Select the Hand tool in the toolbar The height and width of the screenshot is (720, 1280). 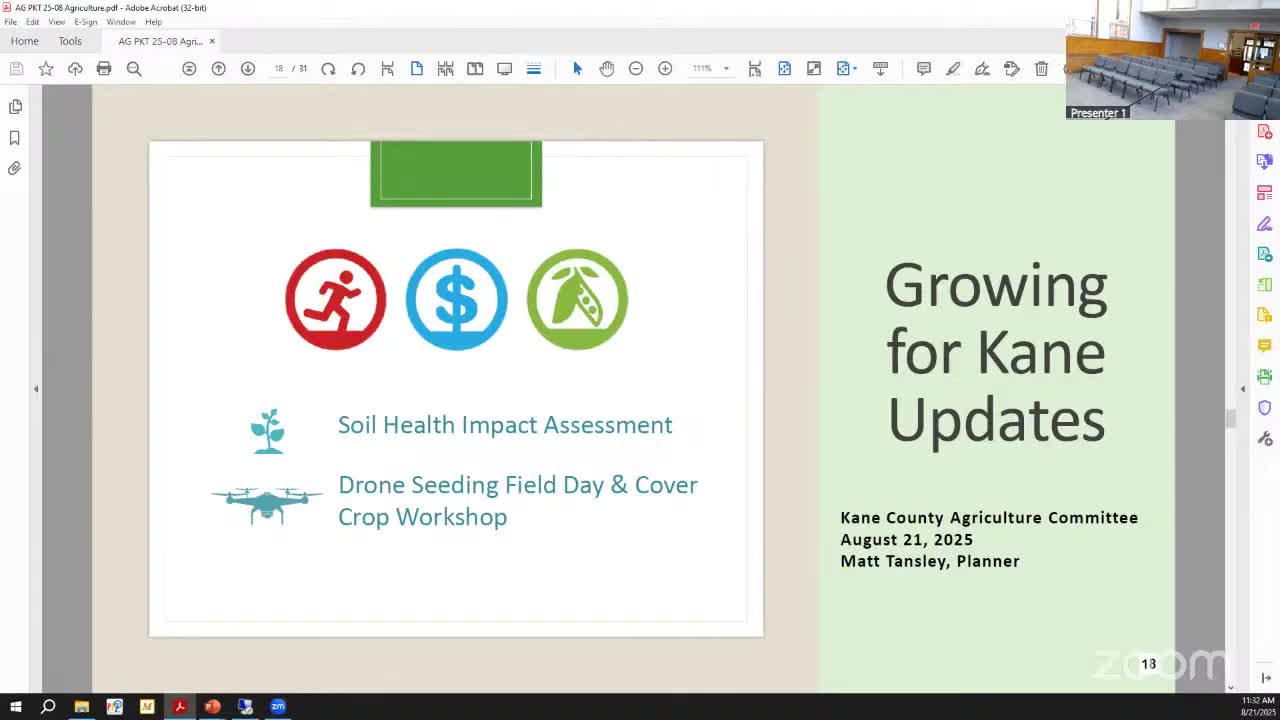pyautogui.click(x=607, y=68)
